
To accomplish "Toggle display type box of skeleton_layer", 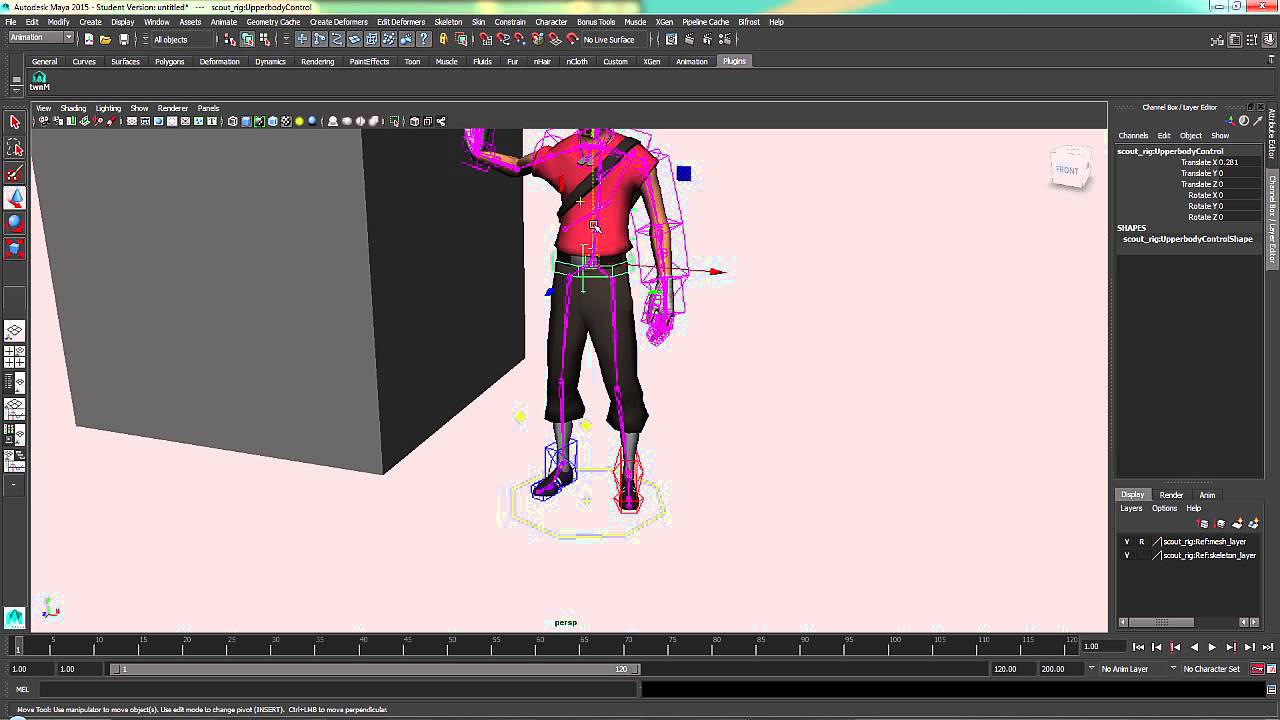I will tap(1141, 555).
